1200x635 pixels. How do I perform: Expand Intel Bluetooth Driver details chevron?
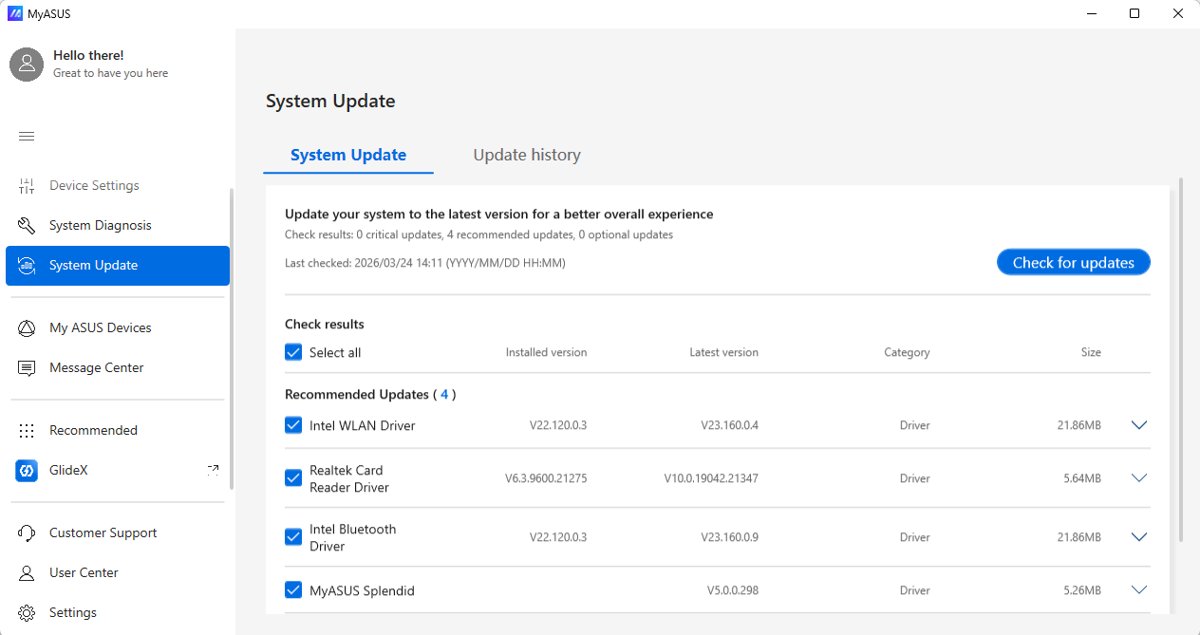click(x=1138, y=537)
